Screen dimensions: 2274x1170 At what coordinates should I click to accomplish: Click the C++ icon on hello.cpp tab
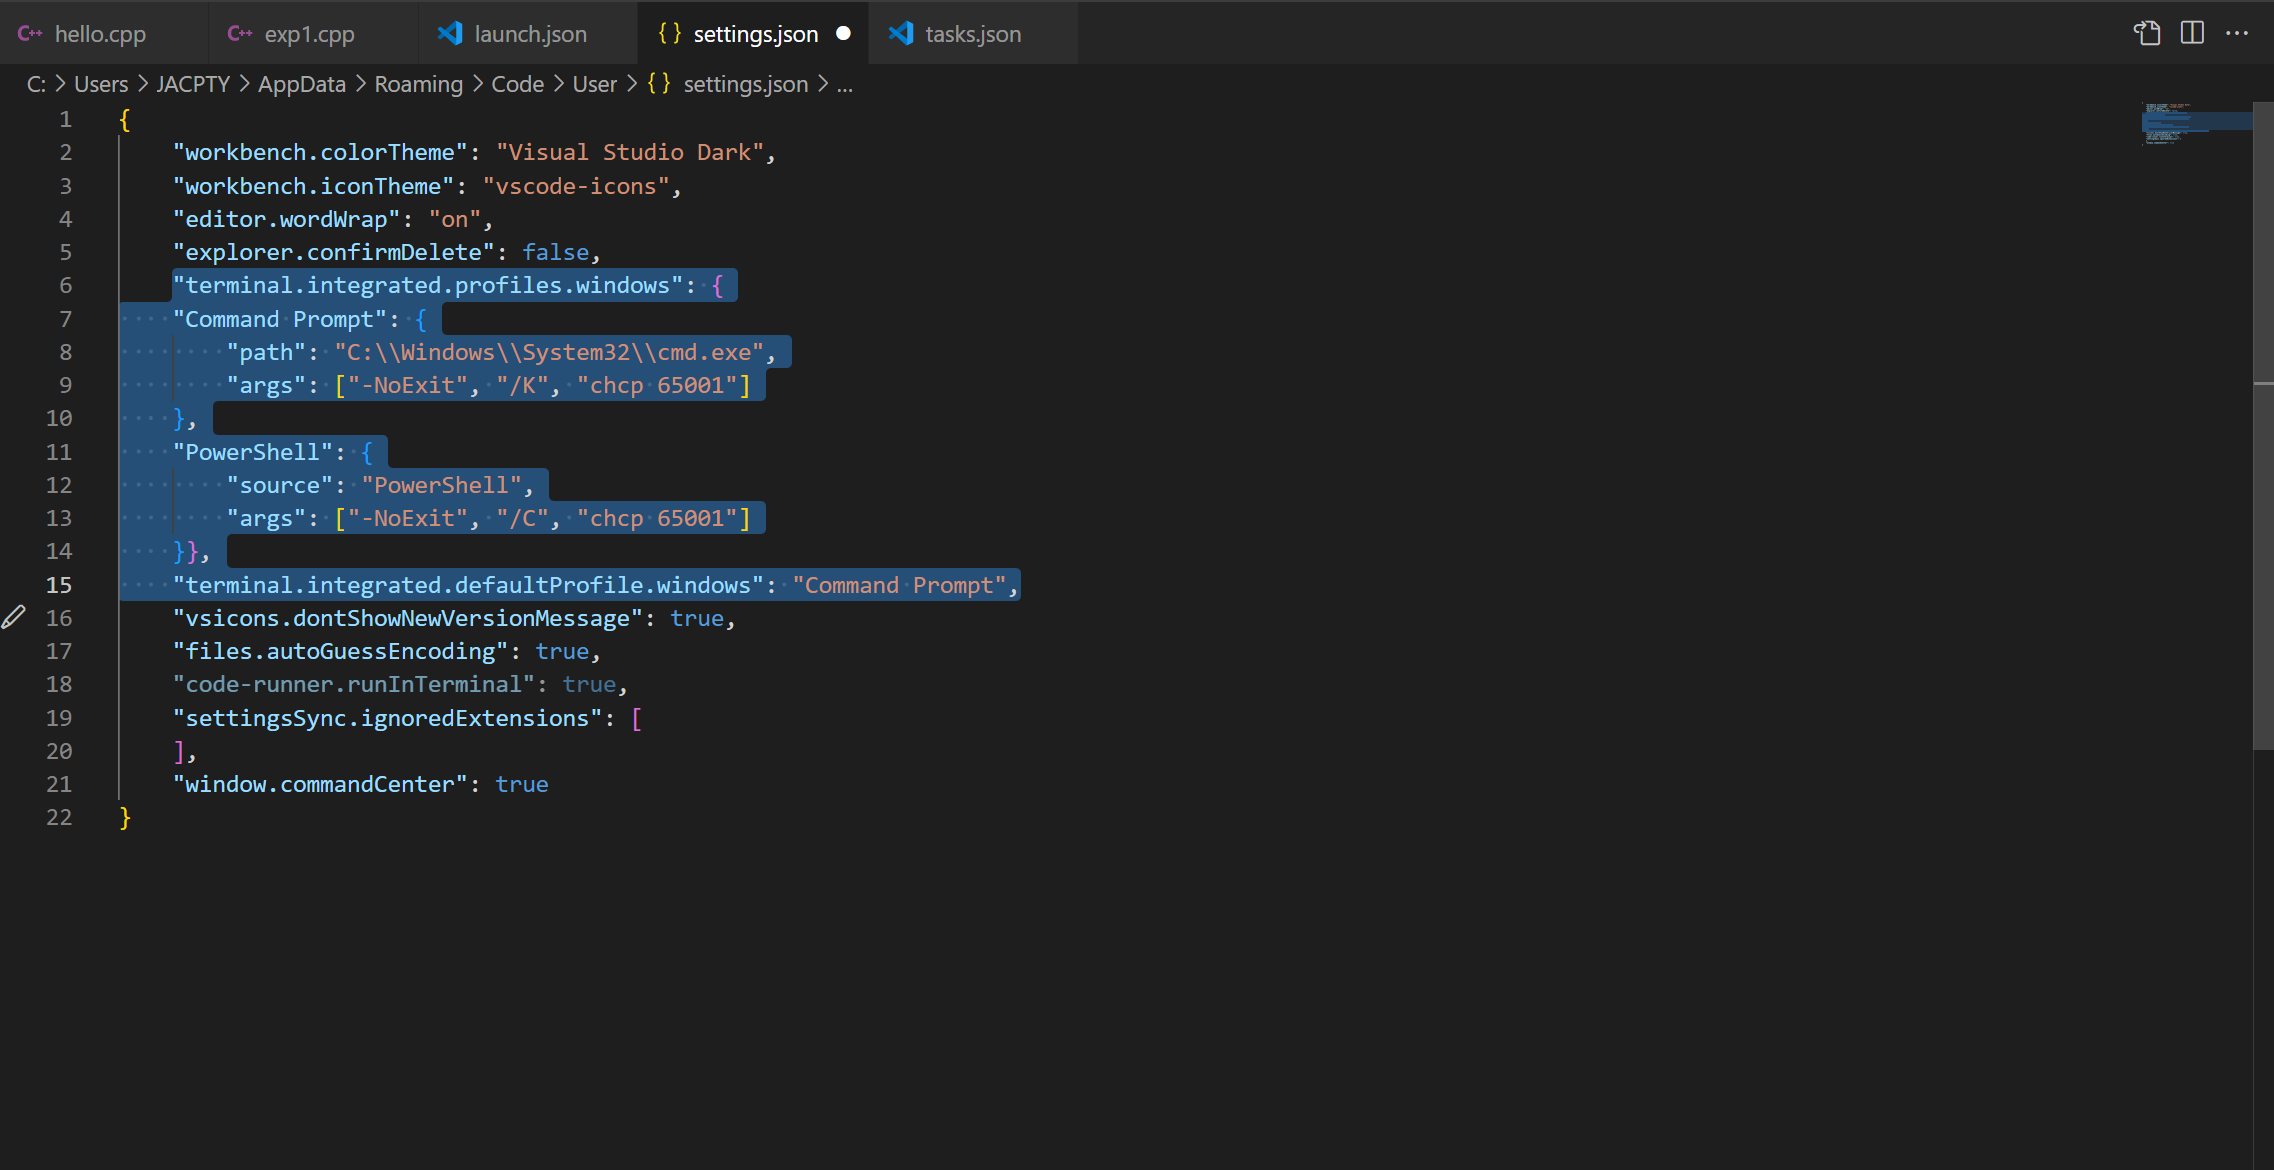coord(30,33)
